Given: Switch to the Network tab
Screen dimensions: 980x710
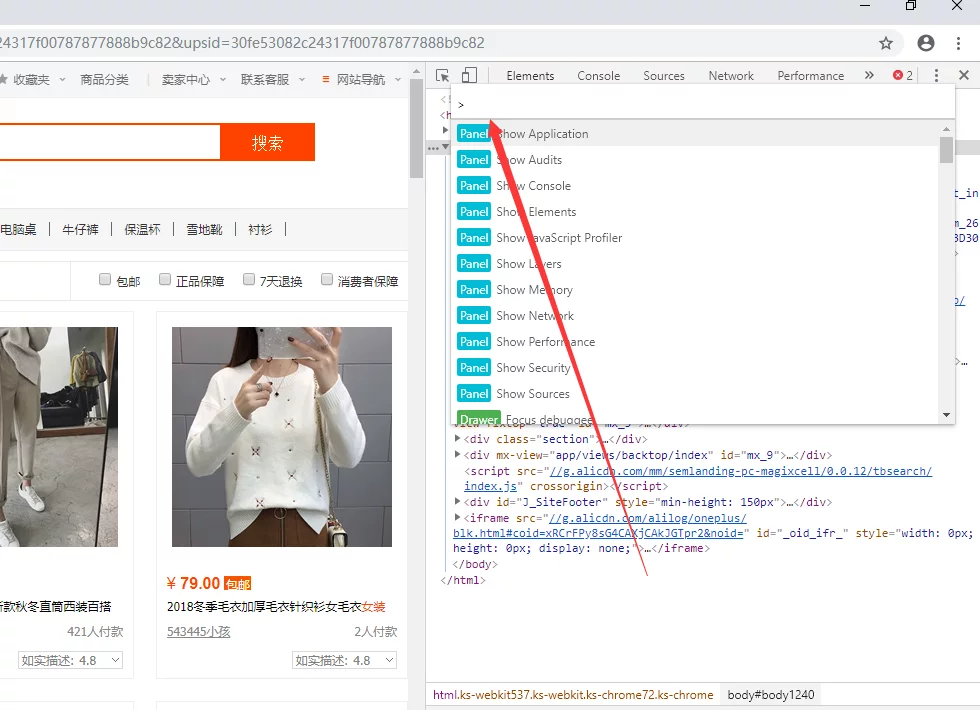Looking at the screenshot, I should [731, 76].
